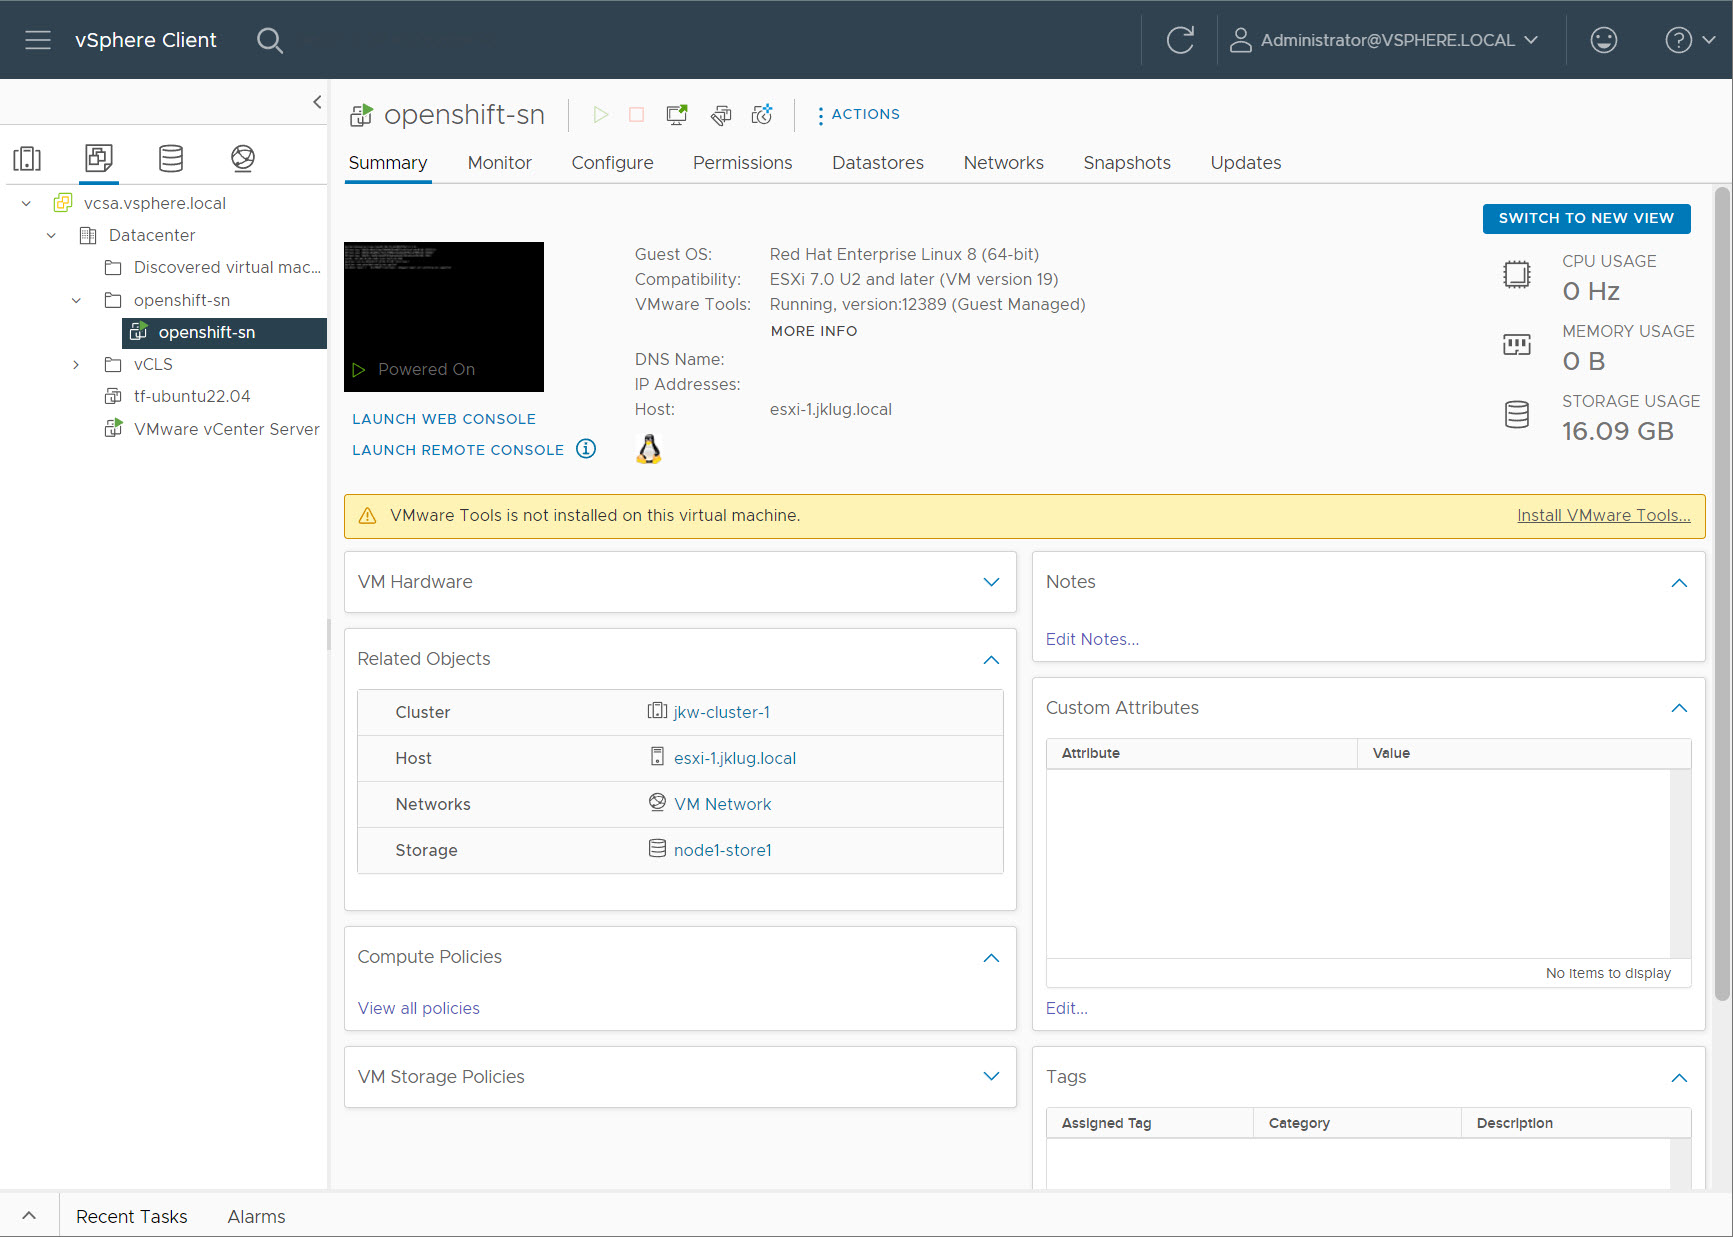Open the search magnifier icon

click(269, 40)
